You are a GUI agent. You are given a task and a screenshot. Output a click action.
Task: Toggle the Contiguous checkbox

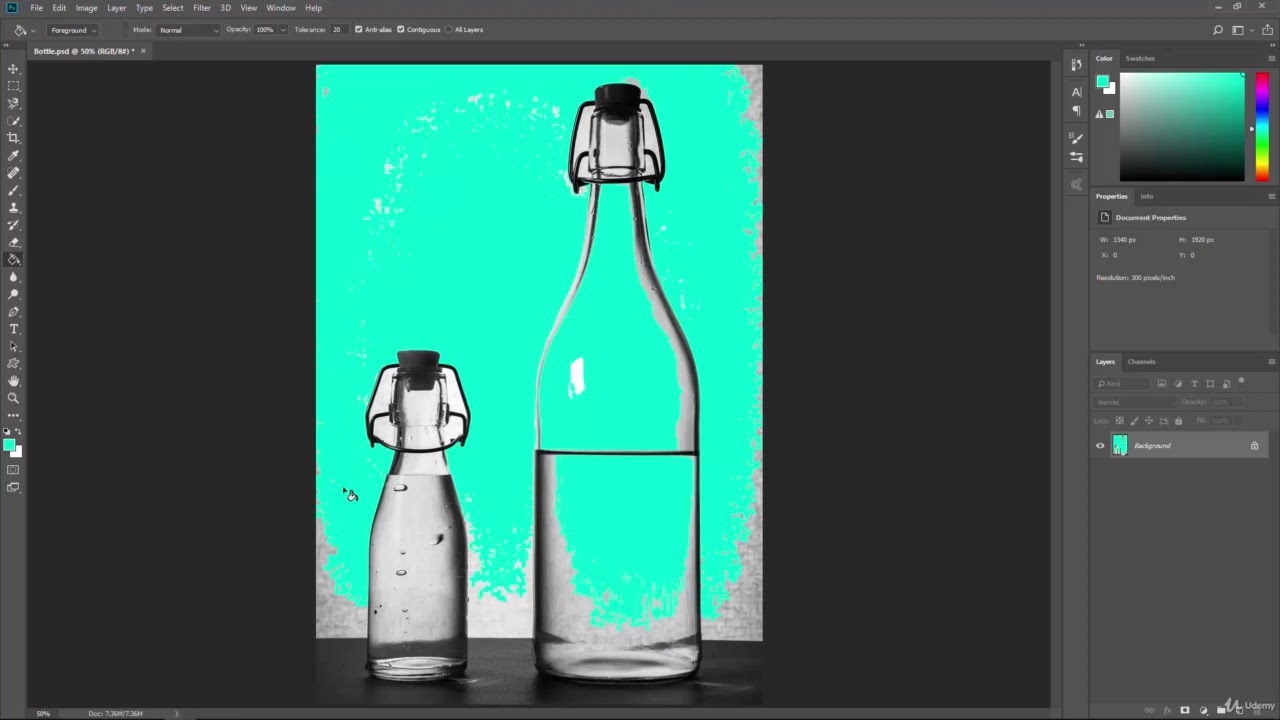click(x=401, y=30)
